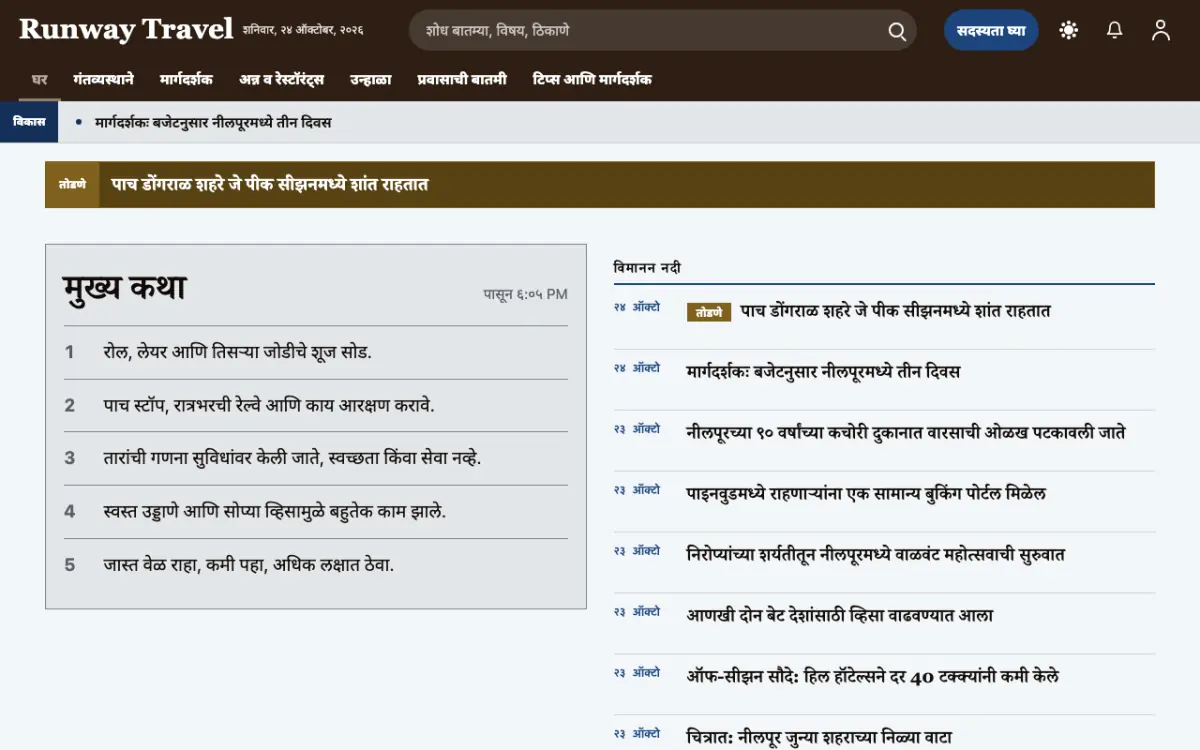
Task: Click the तोडणे tag in the banner
Action: click(72, 184)
